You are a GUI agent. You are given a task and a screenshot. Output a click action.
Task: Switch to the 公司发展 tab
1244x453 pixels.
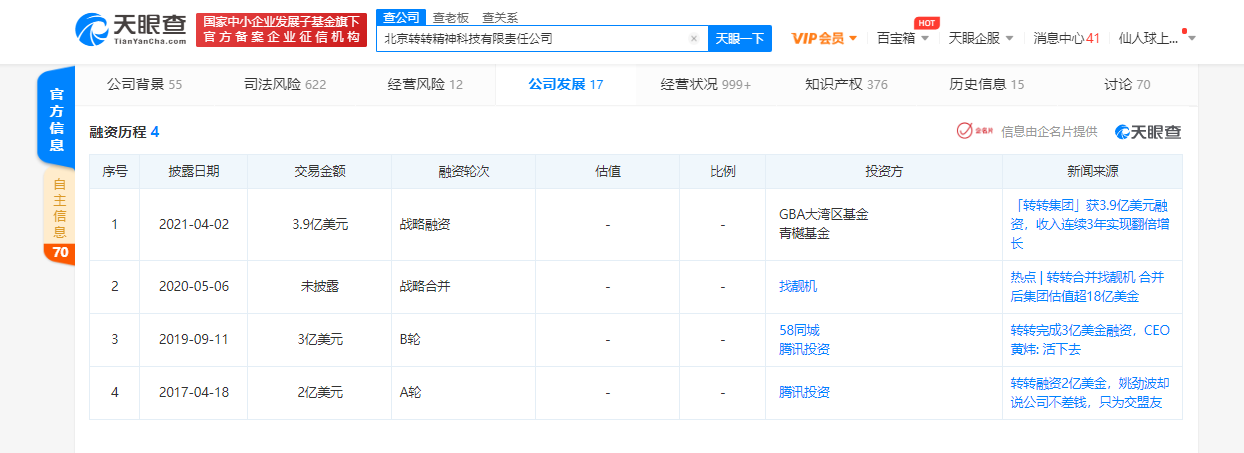(566, 85)
